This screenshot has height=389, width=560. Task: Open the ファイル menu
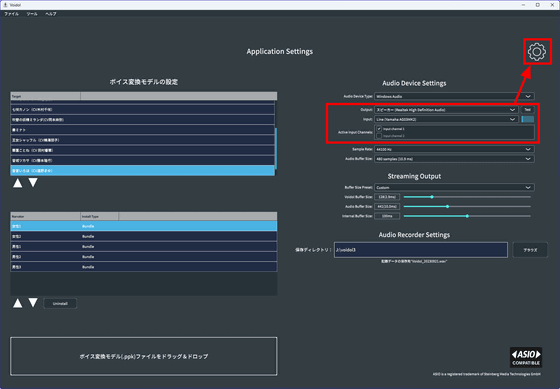[11, 14]
